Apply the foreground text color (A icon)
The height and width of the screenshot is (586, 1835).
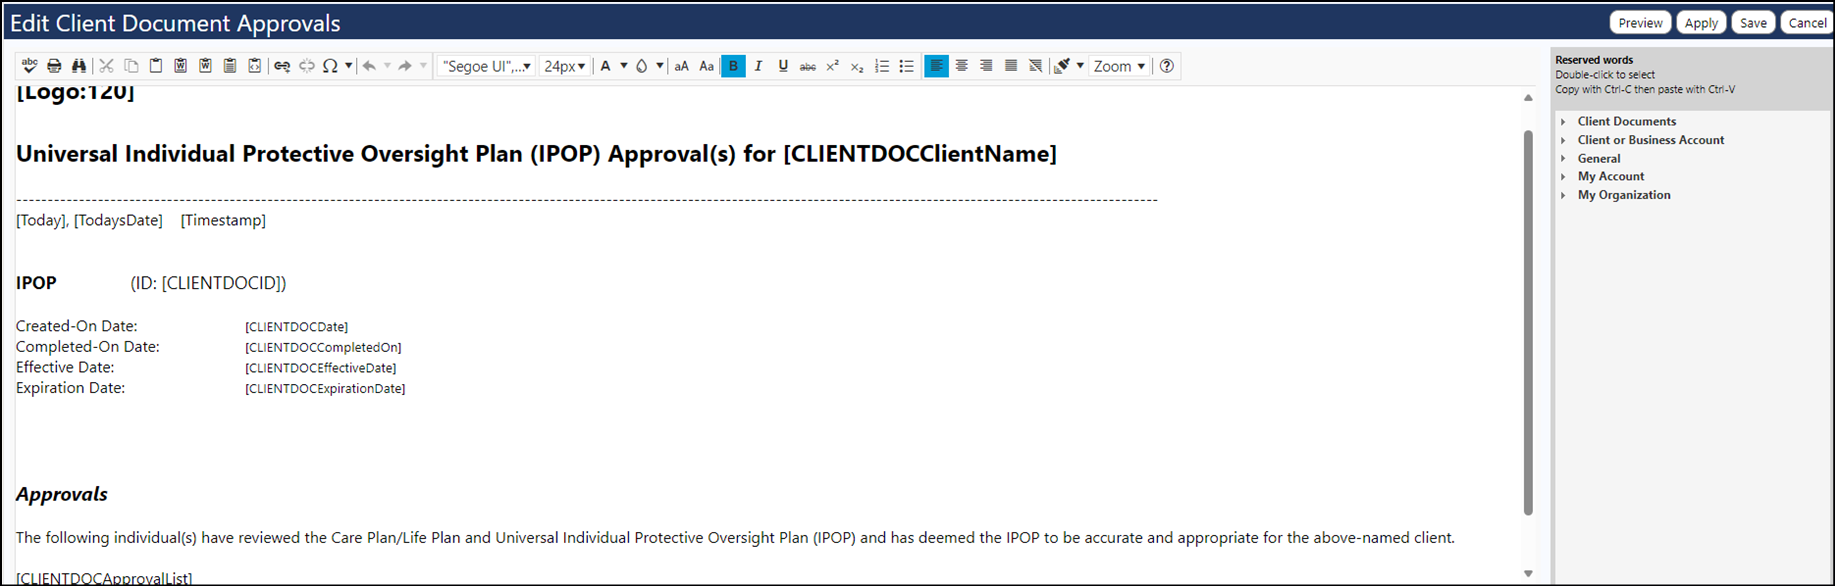click(x=606, y=66)
